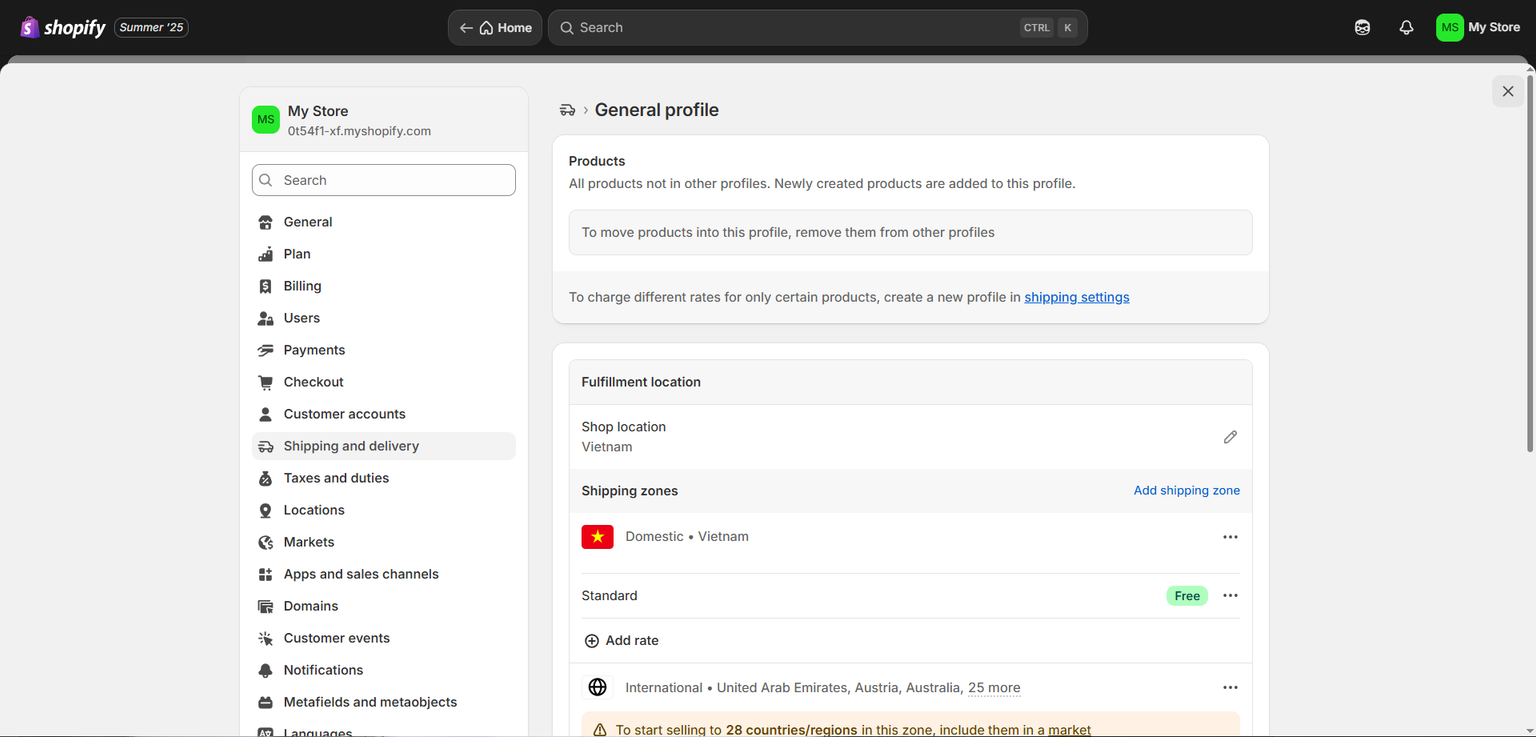Click the Markets globe icon
The width and height of the screenshot is (1536, 737).
click(265, 542)
